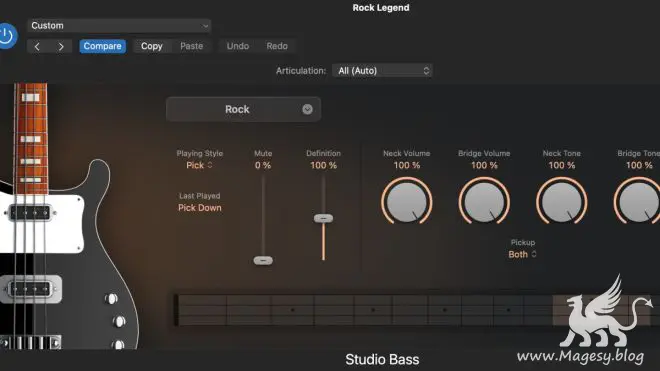This screenshot has height=371, width=660.
Task: Click the neck pickup on bass image
Action: pyautogui.click(x=30, y=213)
